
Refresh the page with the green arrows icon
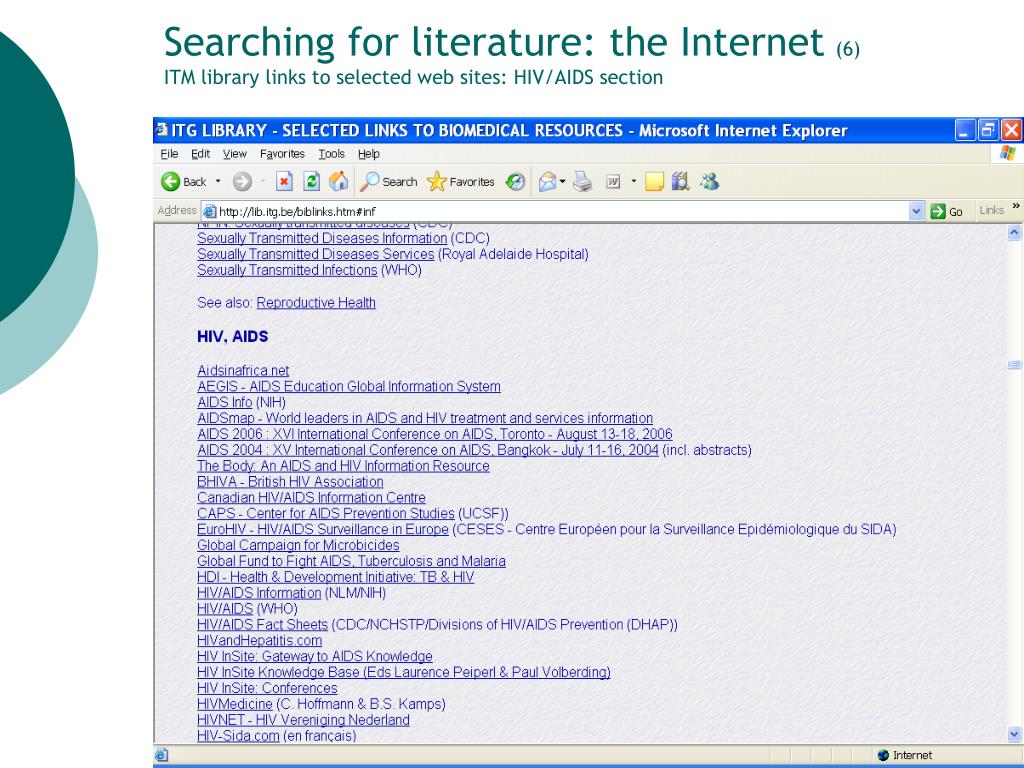(x=312, y=182)
